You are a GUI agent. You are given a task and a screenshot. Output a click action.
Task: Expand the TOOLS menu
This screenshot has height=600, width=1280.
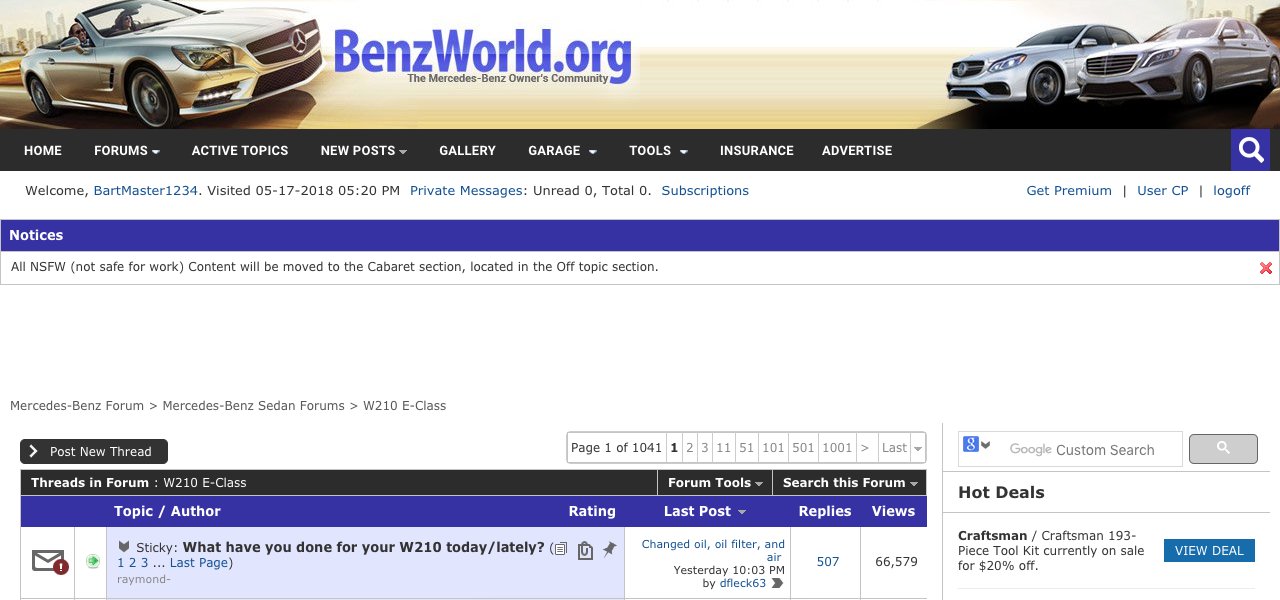pos(658,150)
